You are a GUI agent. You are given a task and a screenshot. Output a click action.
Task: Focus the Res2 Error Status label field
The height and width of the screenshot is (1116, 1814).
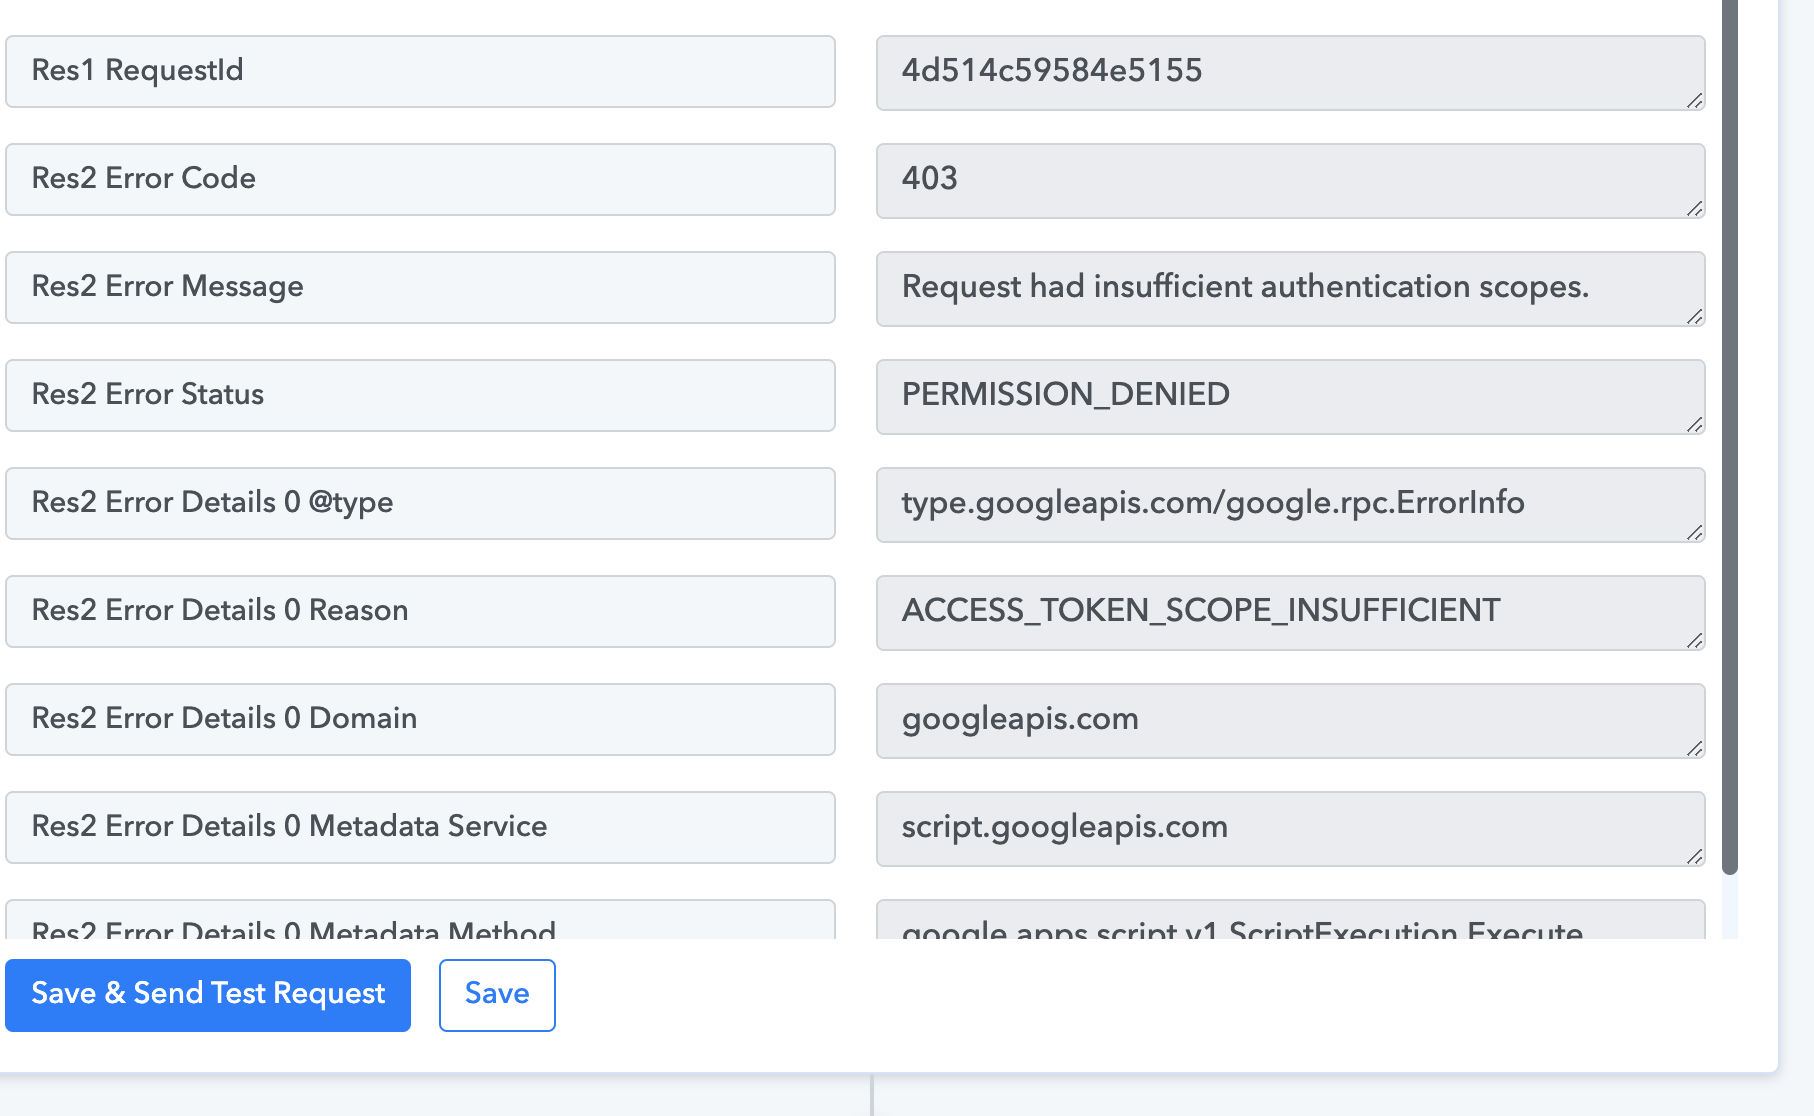(x=420, y=396)
